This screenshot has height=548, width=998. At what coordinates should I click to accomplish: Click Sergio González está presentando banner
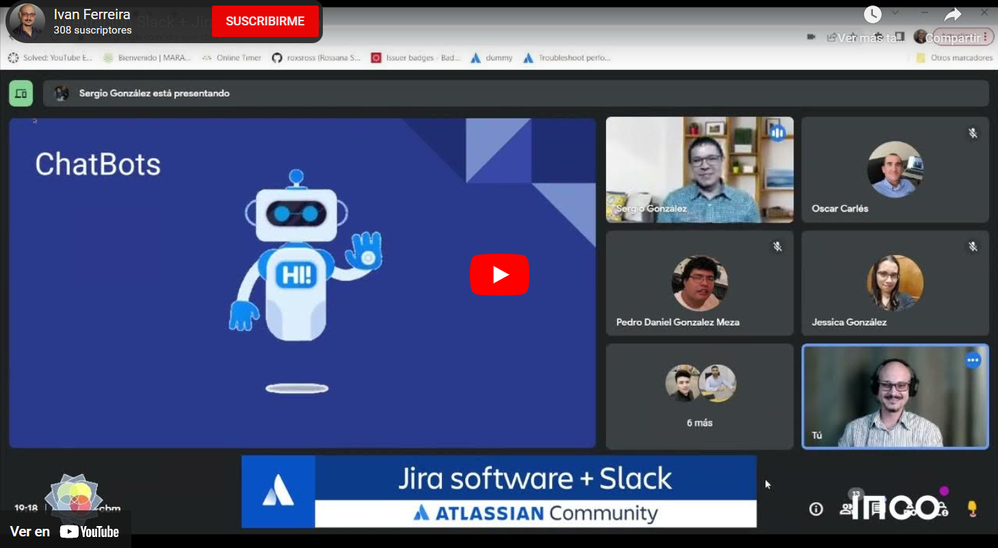[516, 94]
